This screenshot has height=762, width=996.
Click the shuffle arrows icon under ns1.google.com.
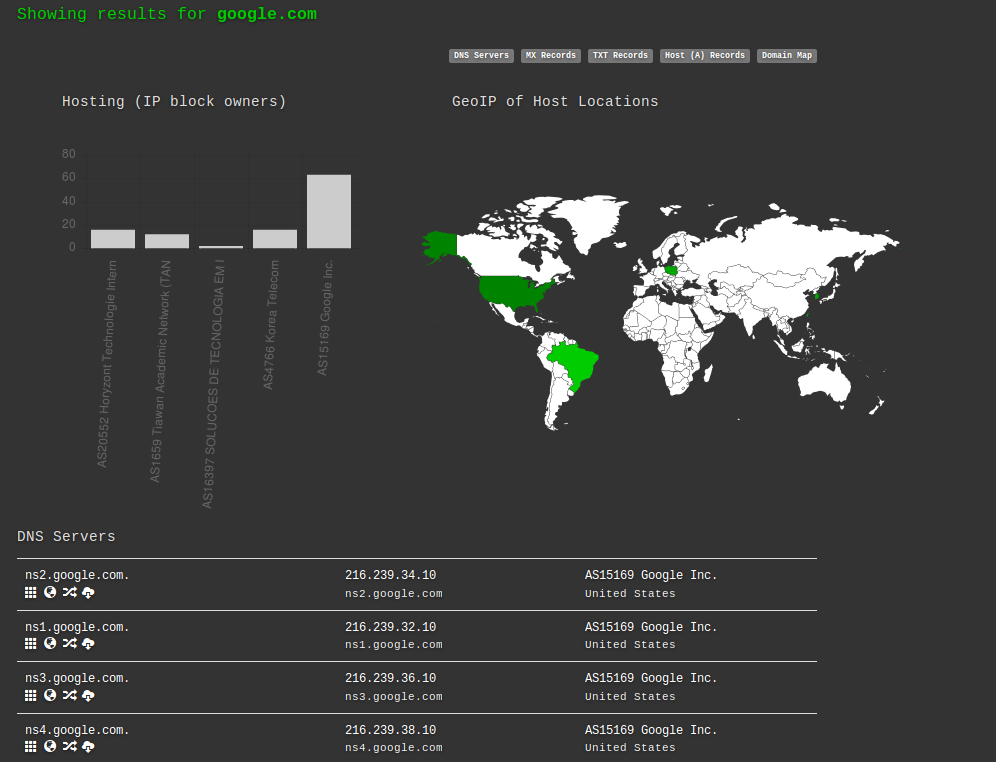(69, 643)
